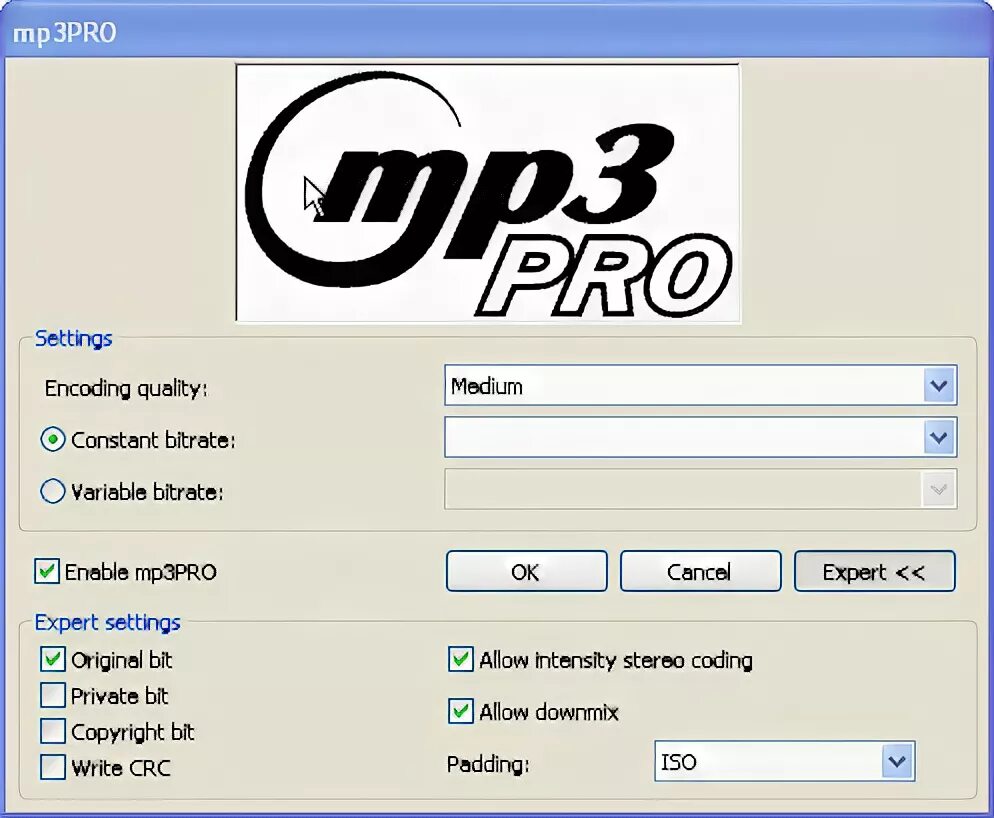Click the mp3PRO window title bar
Screen dimensions: 994x818
click(x=497, y=32)
